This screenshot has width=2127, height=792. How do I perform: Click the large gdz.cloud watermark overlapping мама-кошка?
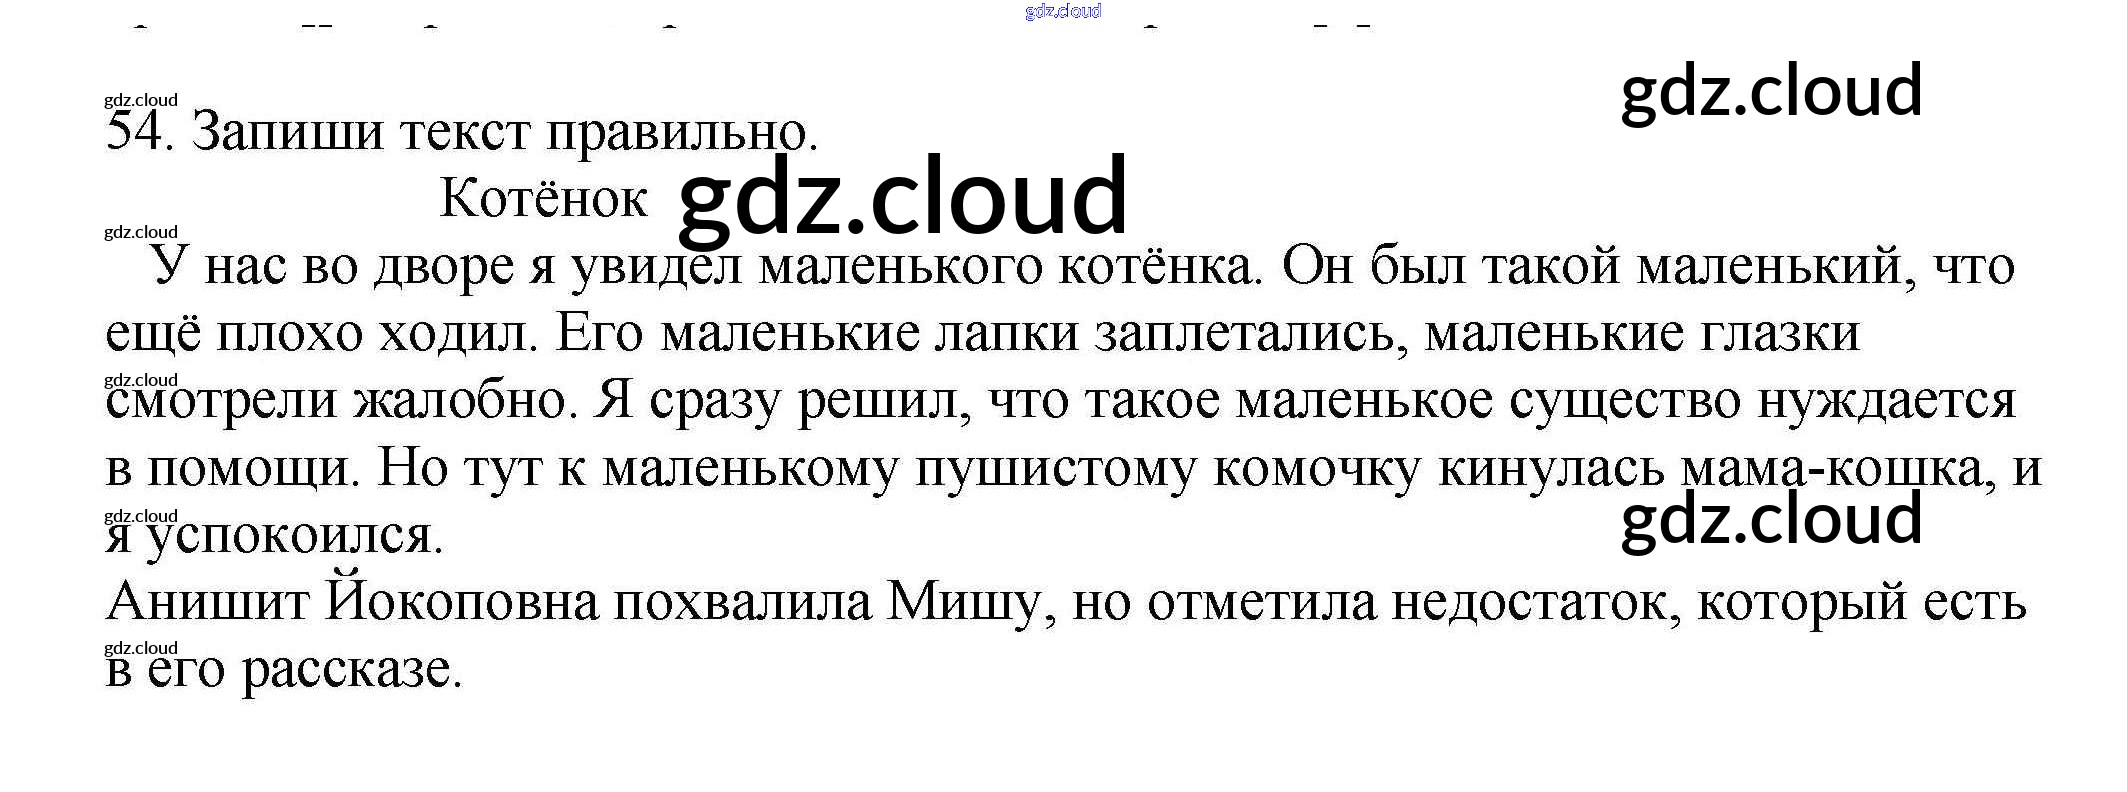coord(1771,520)
